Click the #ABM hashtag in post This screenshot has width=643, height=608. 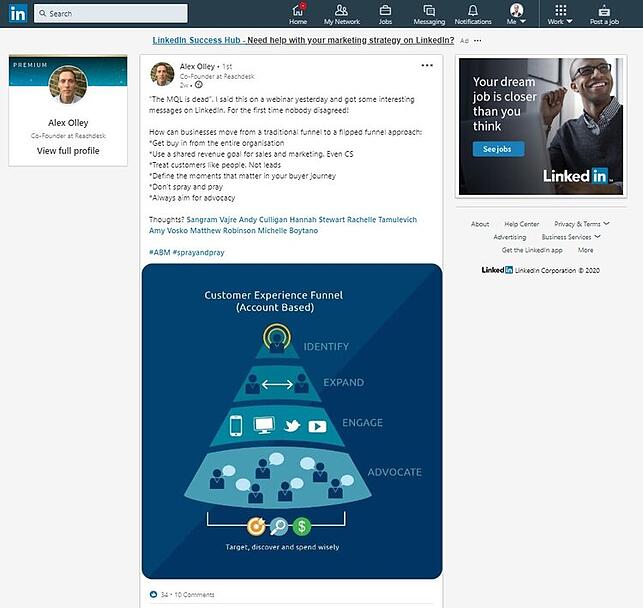point(160,253)
